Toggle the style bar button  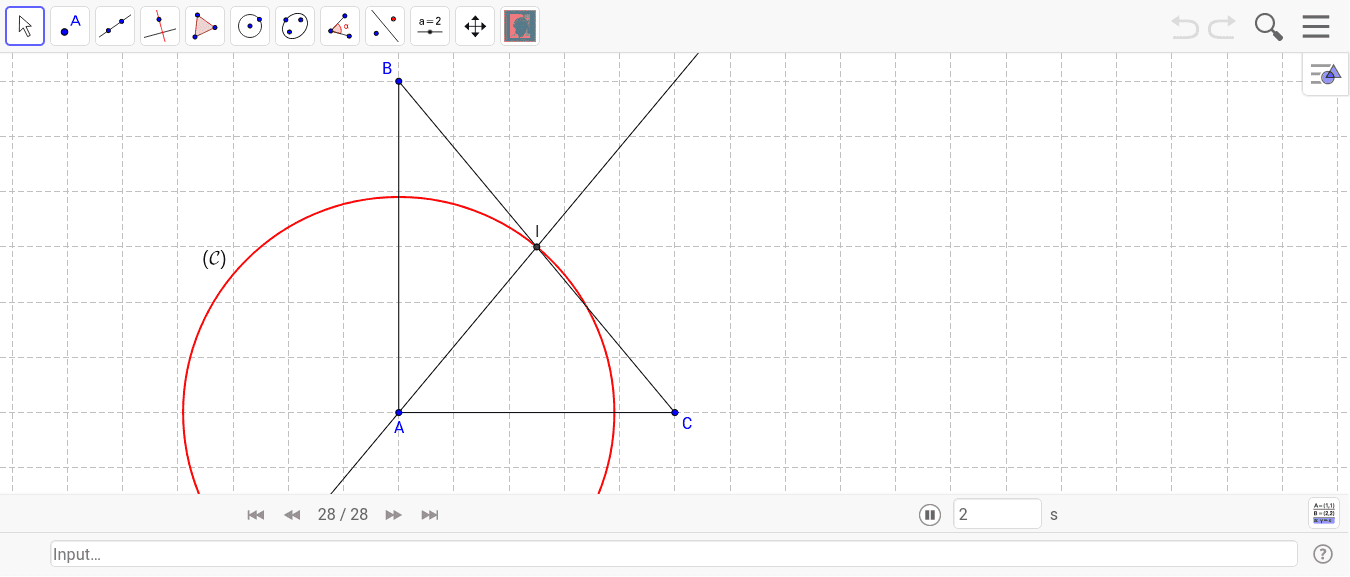coord(1326,74)
